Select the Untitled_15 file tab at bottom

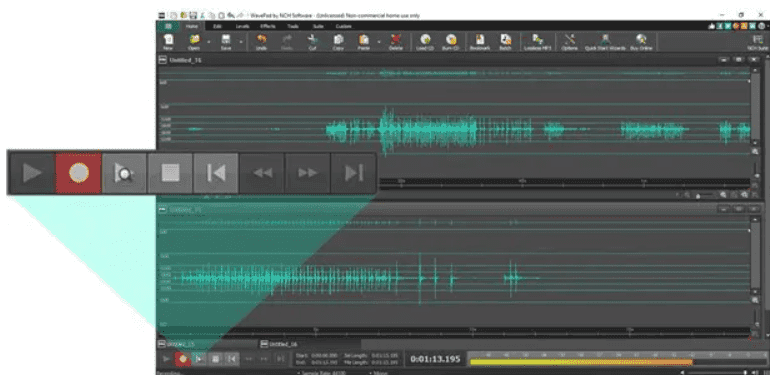point(206,344)
